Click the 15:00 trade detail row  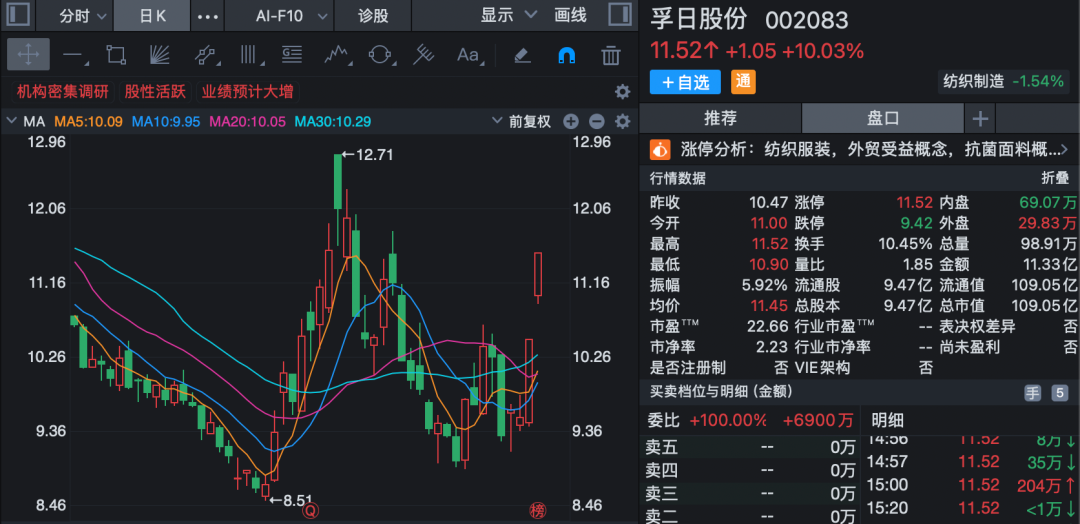point(972,485)
